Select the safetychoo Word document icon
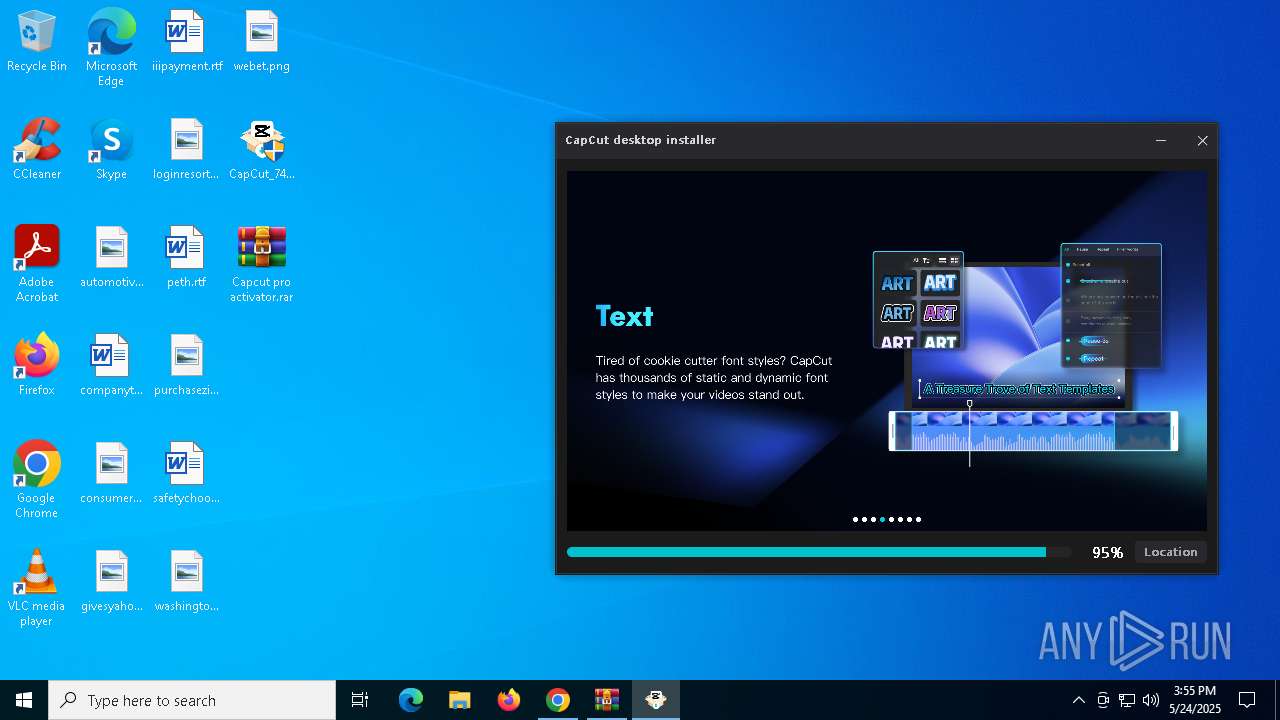Screen dimensions: 1280x720 coord(186,473)
